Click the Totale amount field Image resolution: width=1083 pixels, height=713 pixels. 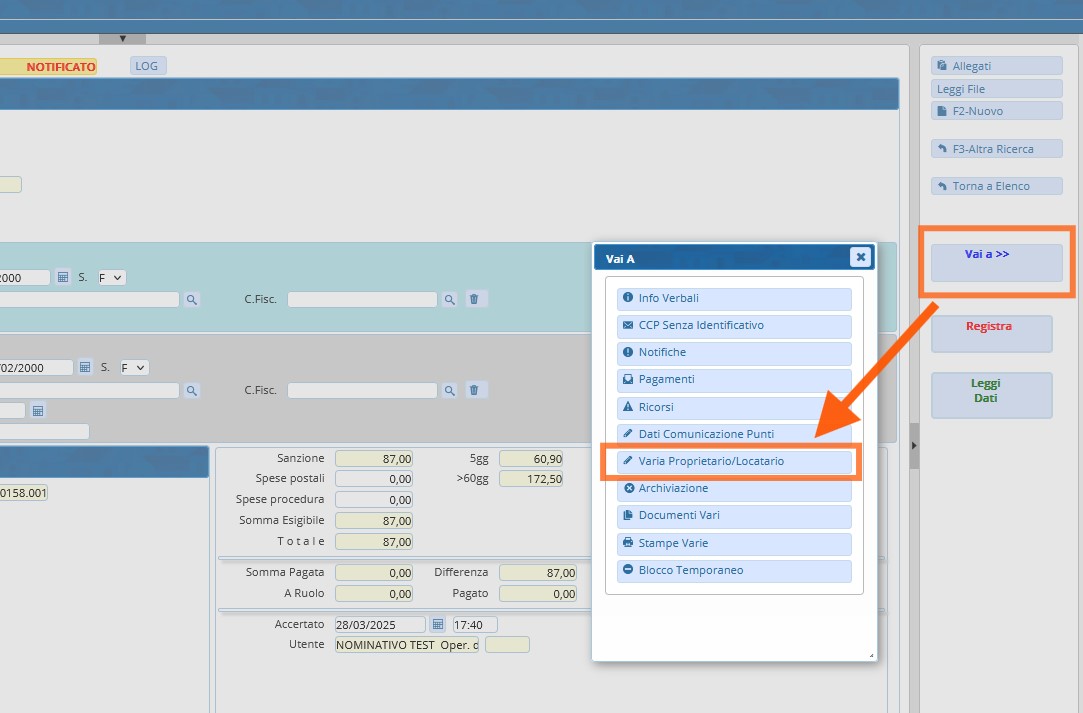coord(374,542)
